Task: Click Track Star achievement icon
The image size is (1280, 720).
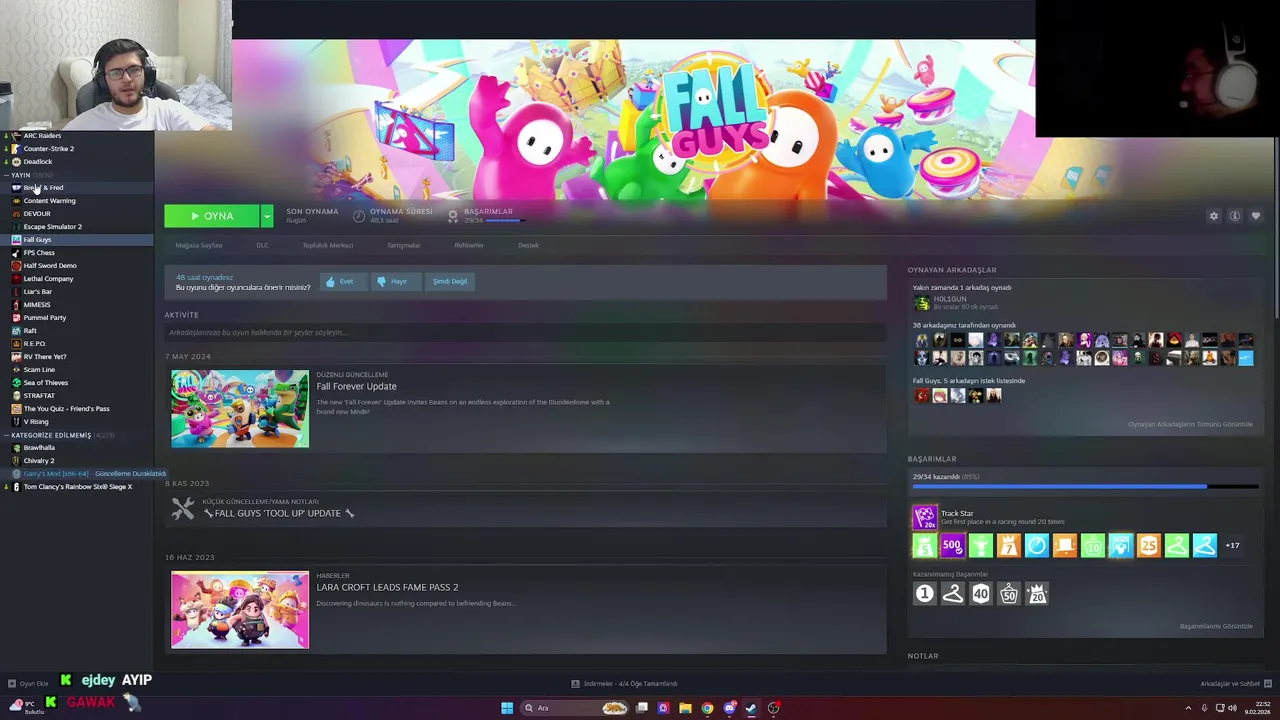Action: (x=925, y=517)
